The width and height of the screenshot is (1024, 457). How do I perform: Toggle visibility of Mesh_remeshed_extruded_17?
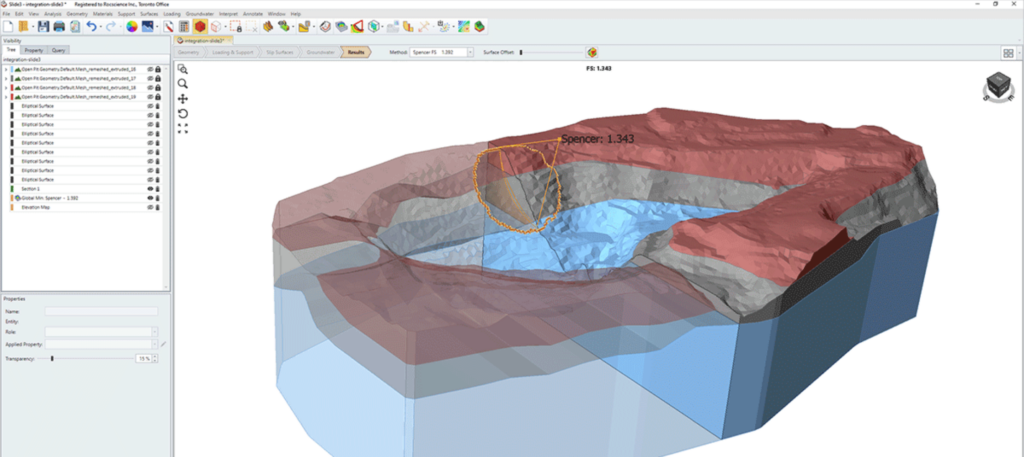tap(150, 78)
